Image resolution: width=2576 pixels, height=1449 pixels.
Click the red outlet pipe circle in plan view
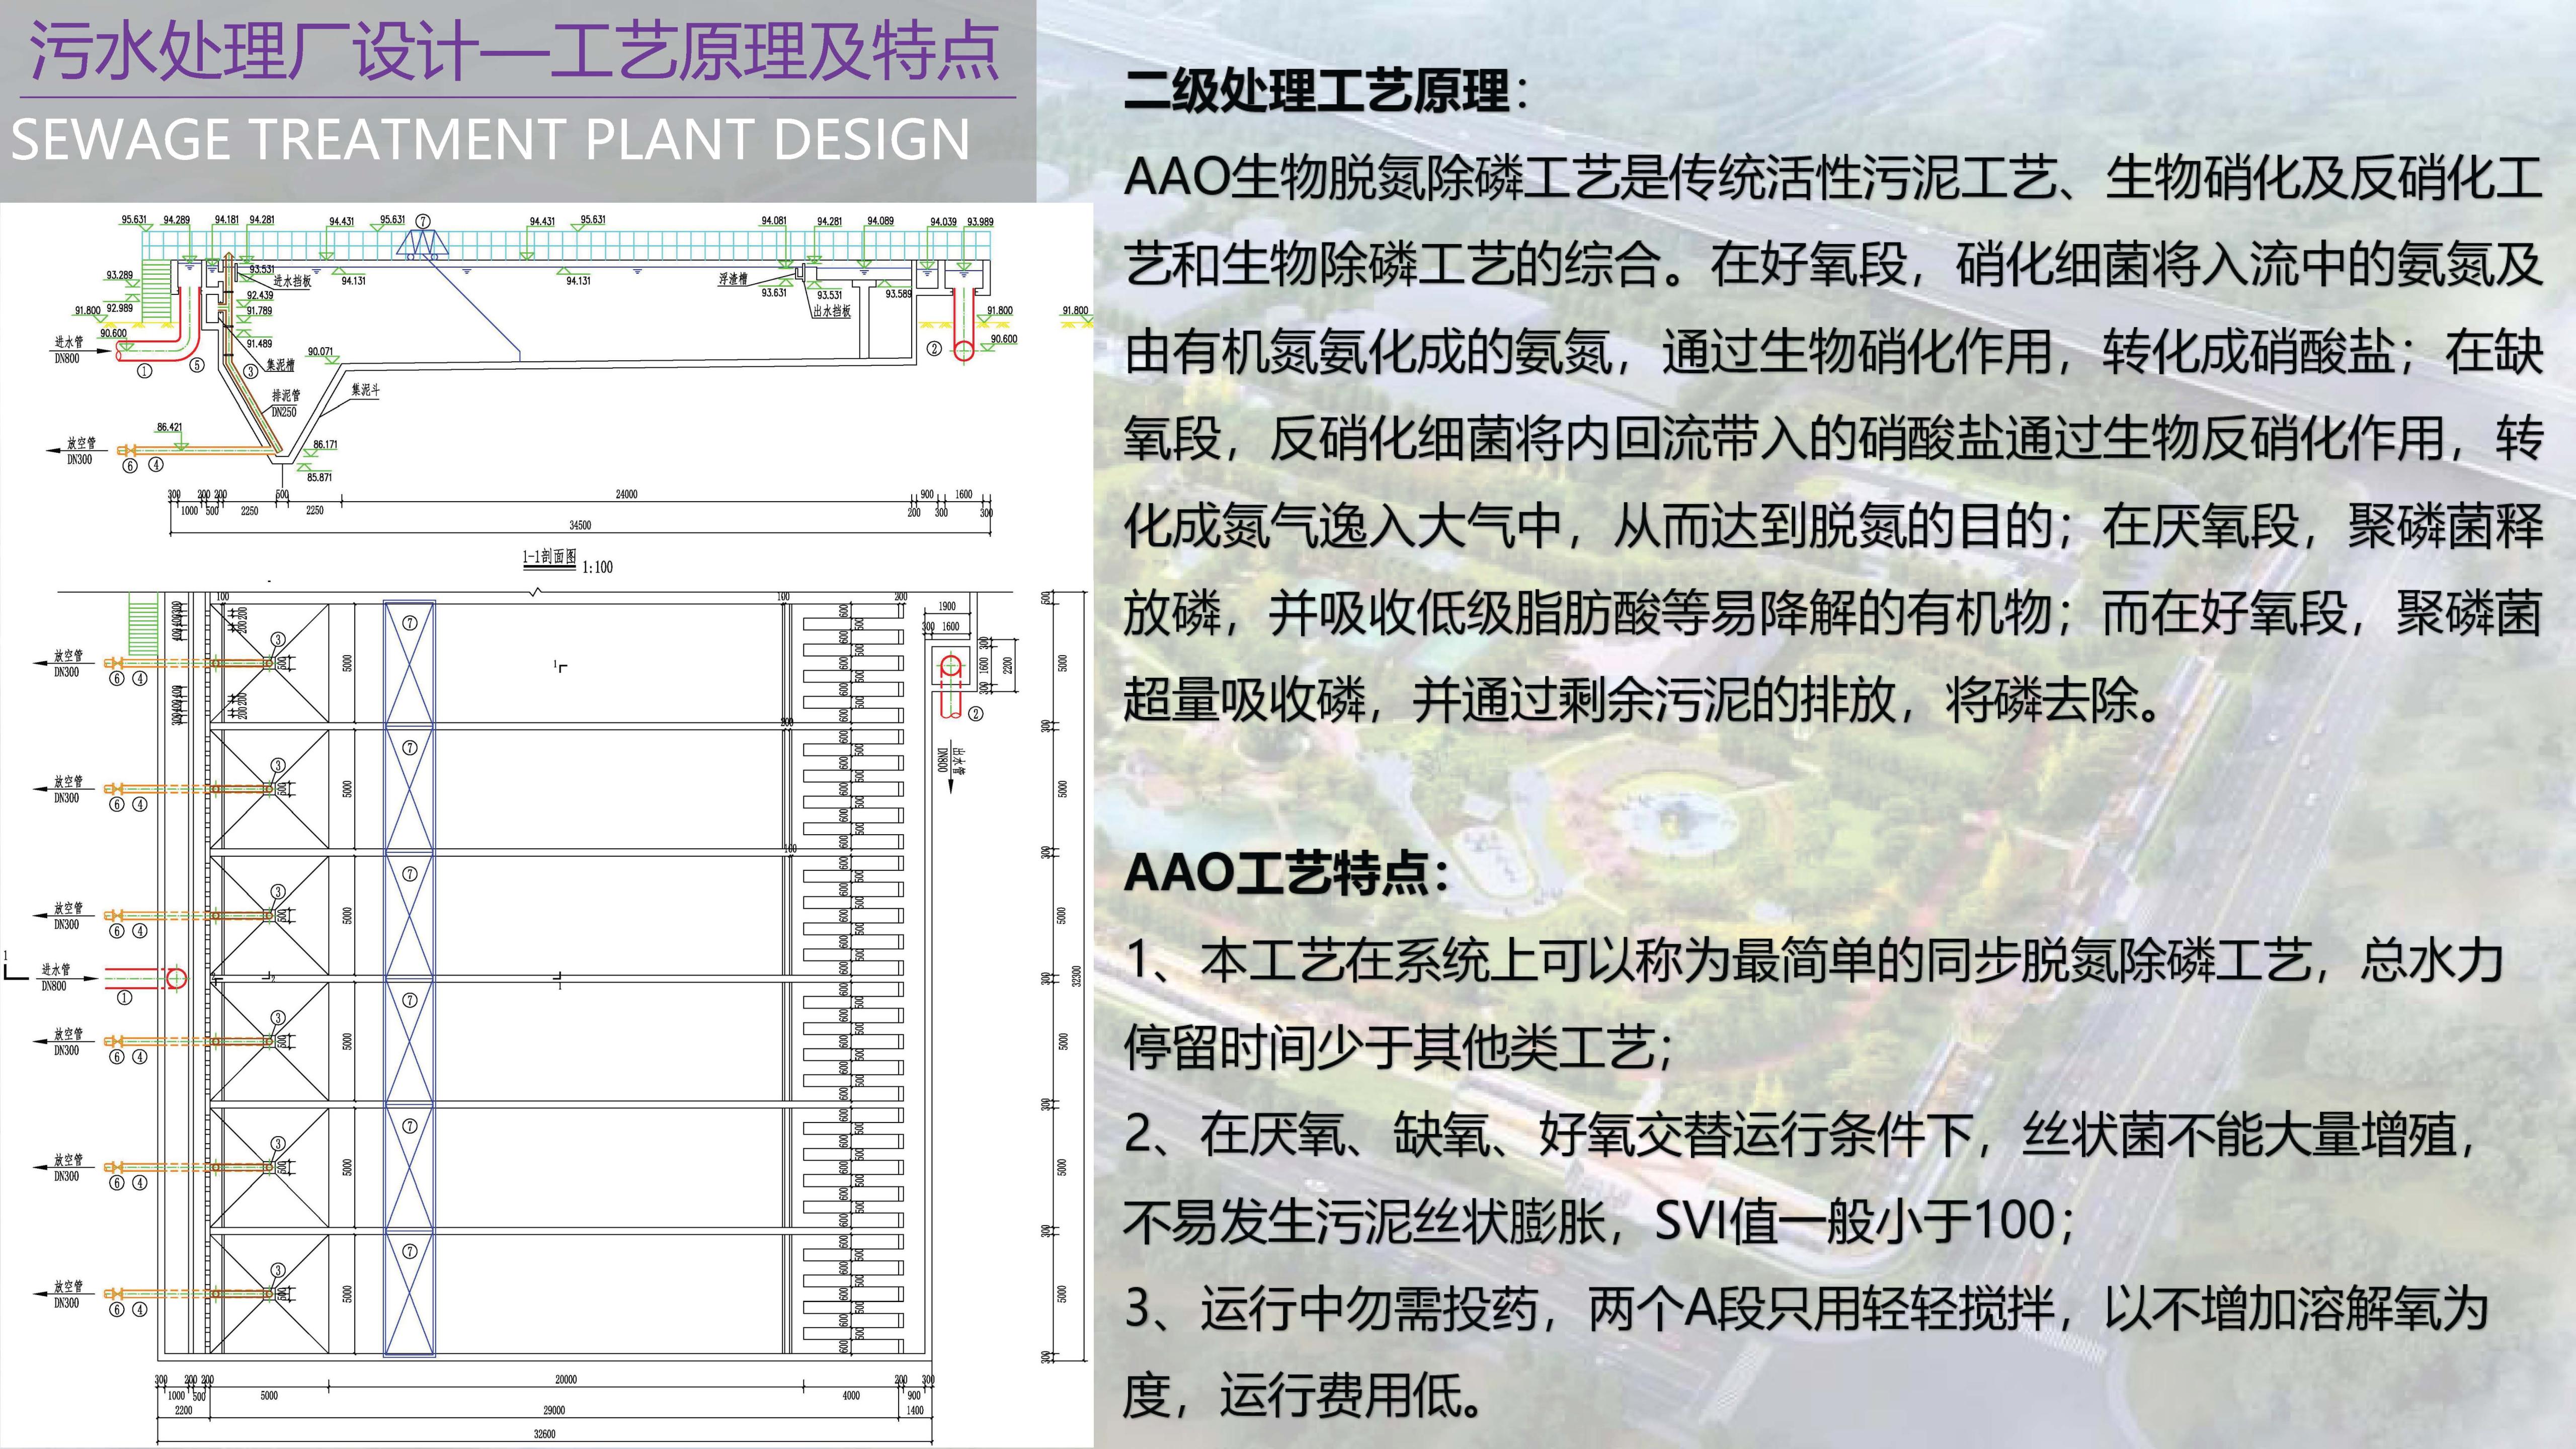[950, 666]
